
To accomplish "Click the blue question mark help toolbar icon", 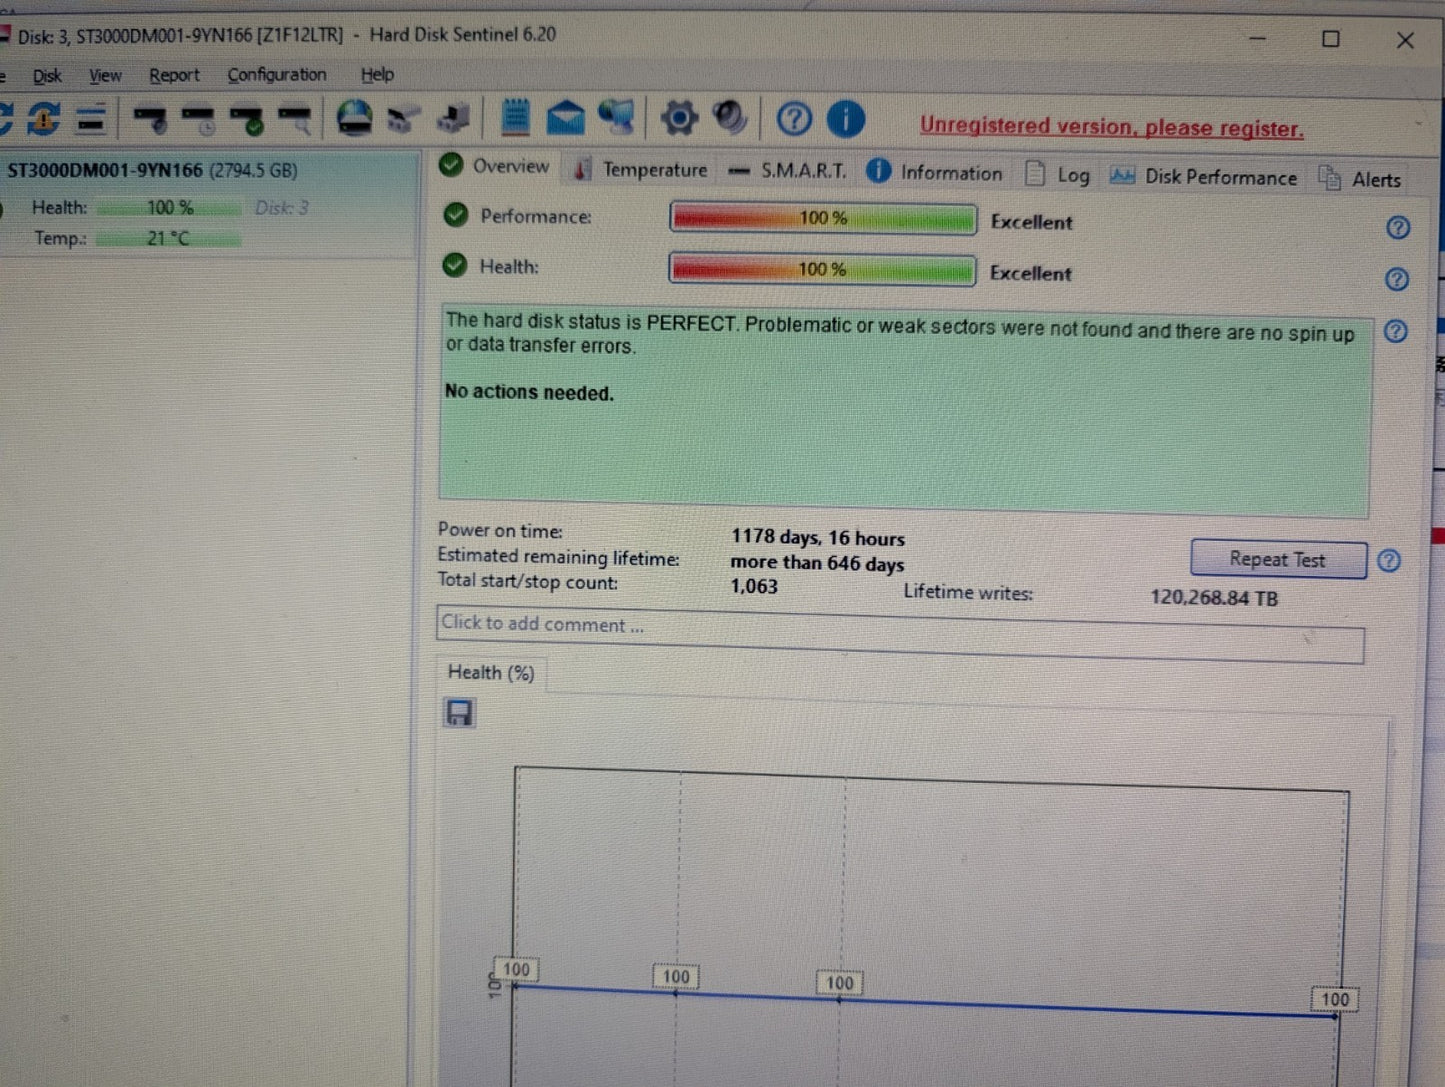I will click(794, 119).
